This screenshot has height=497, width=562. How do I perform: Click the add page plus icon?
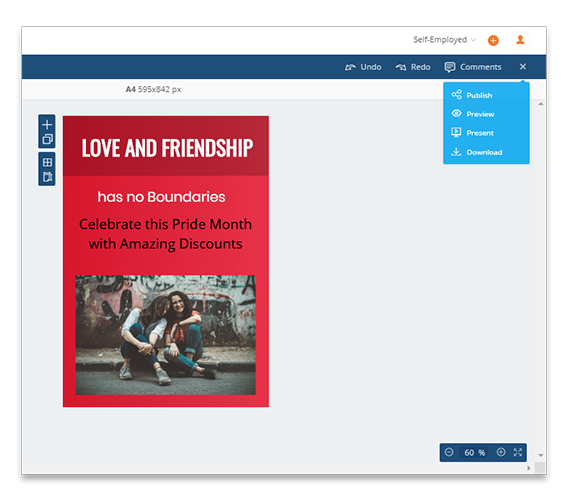pyautogui.click(x=47, y=125)
